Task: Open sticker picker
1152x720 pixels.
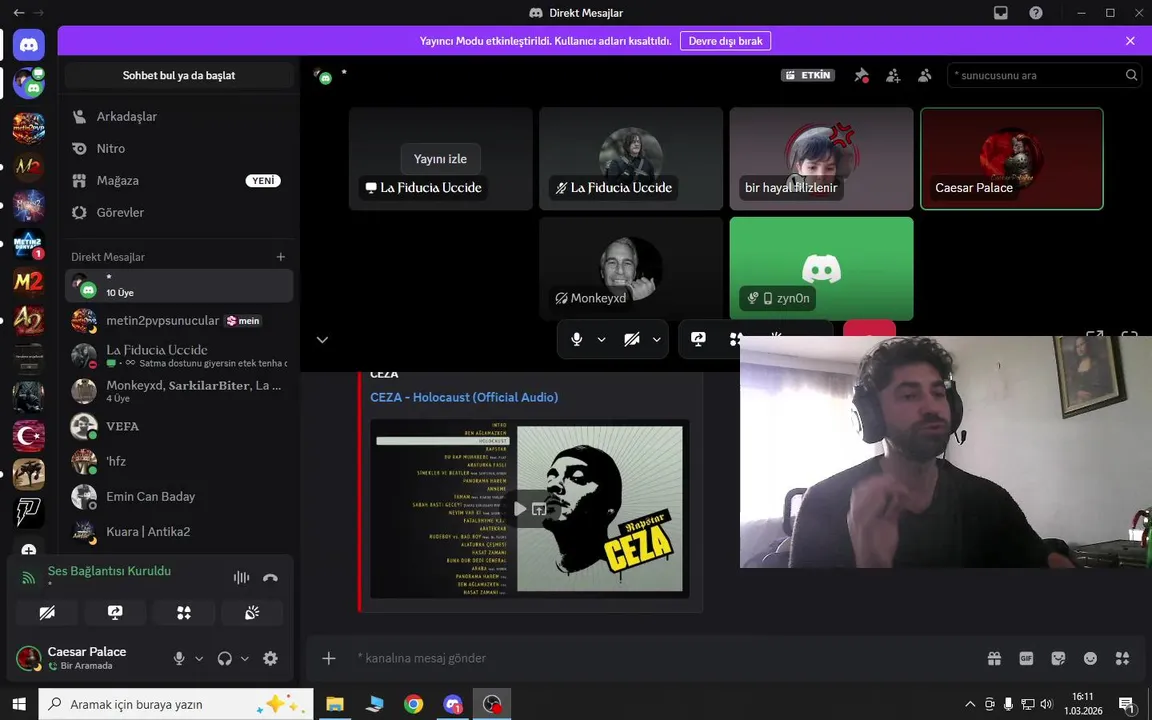Action: [1058, 658]
